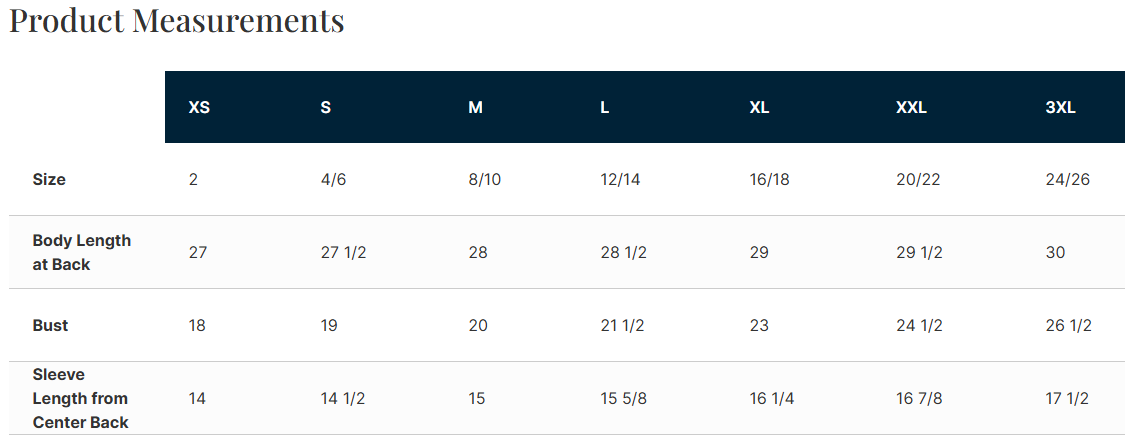This screenshot has width=1125, height=440.
Task: Click the 28 1/2 body length value
Action: click(623, 252)
